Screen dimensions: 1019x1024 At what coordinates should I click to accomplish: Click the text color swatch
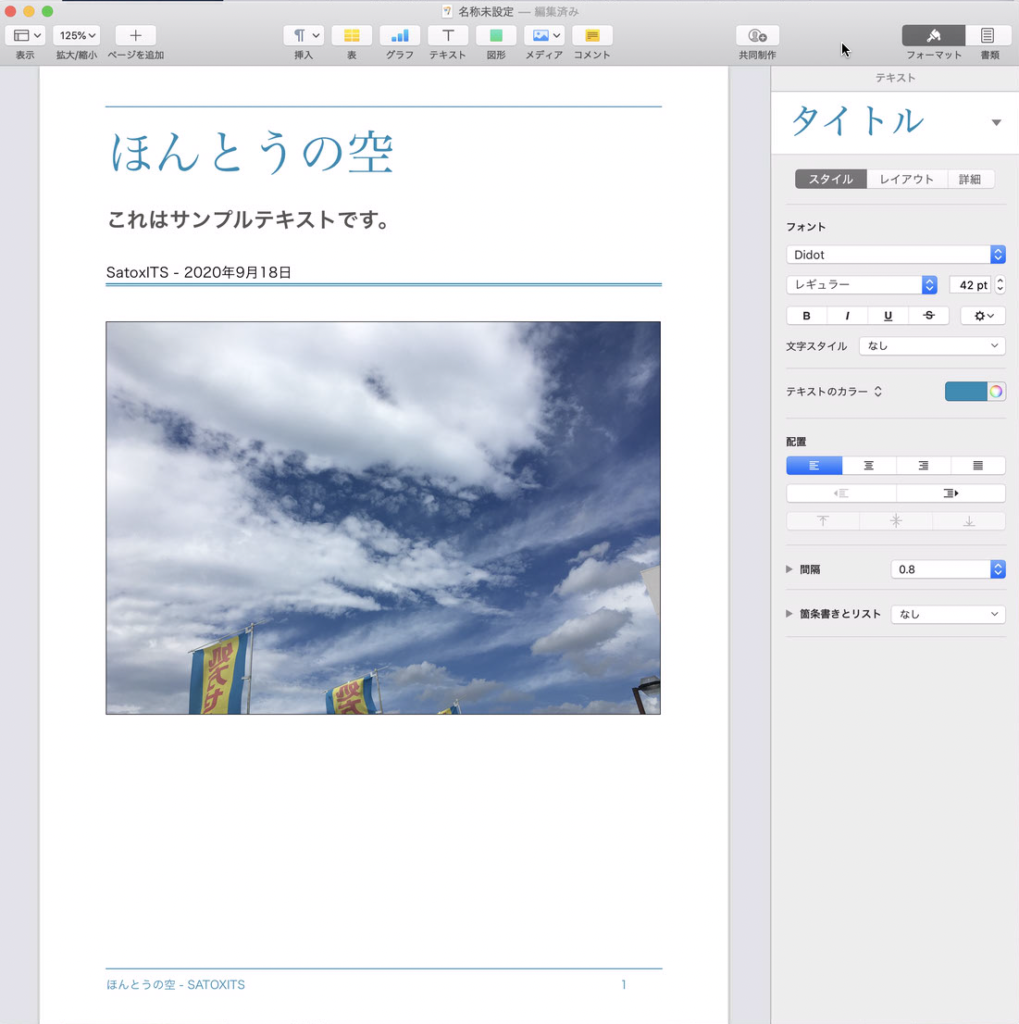pos(966,391)
